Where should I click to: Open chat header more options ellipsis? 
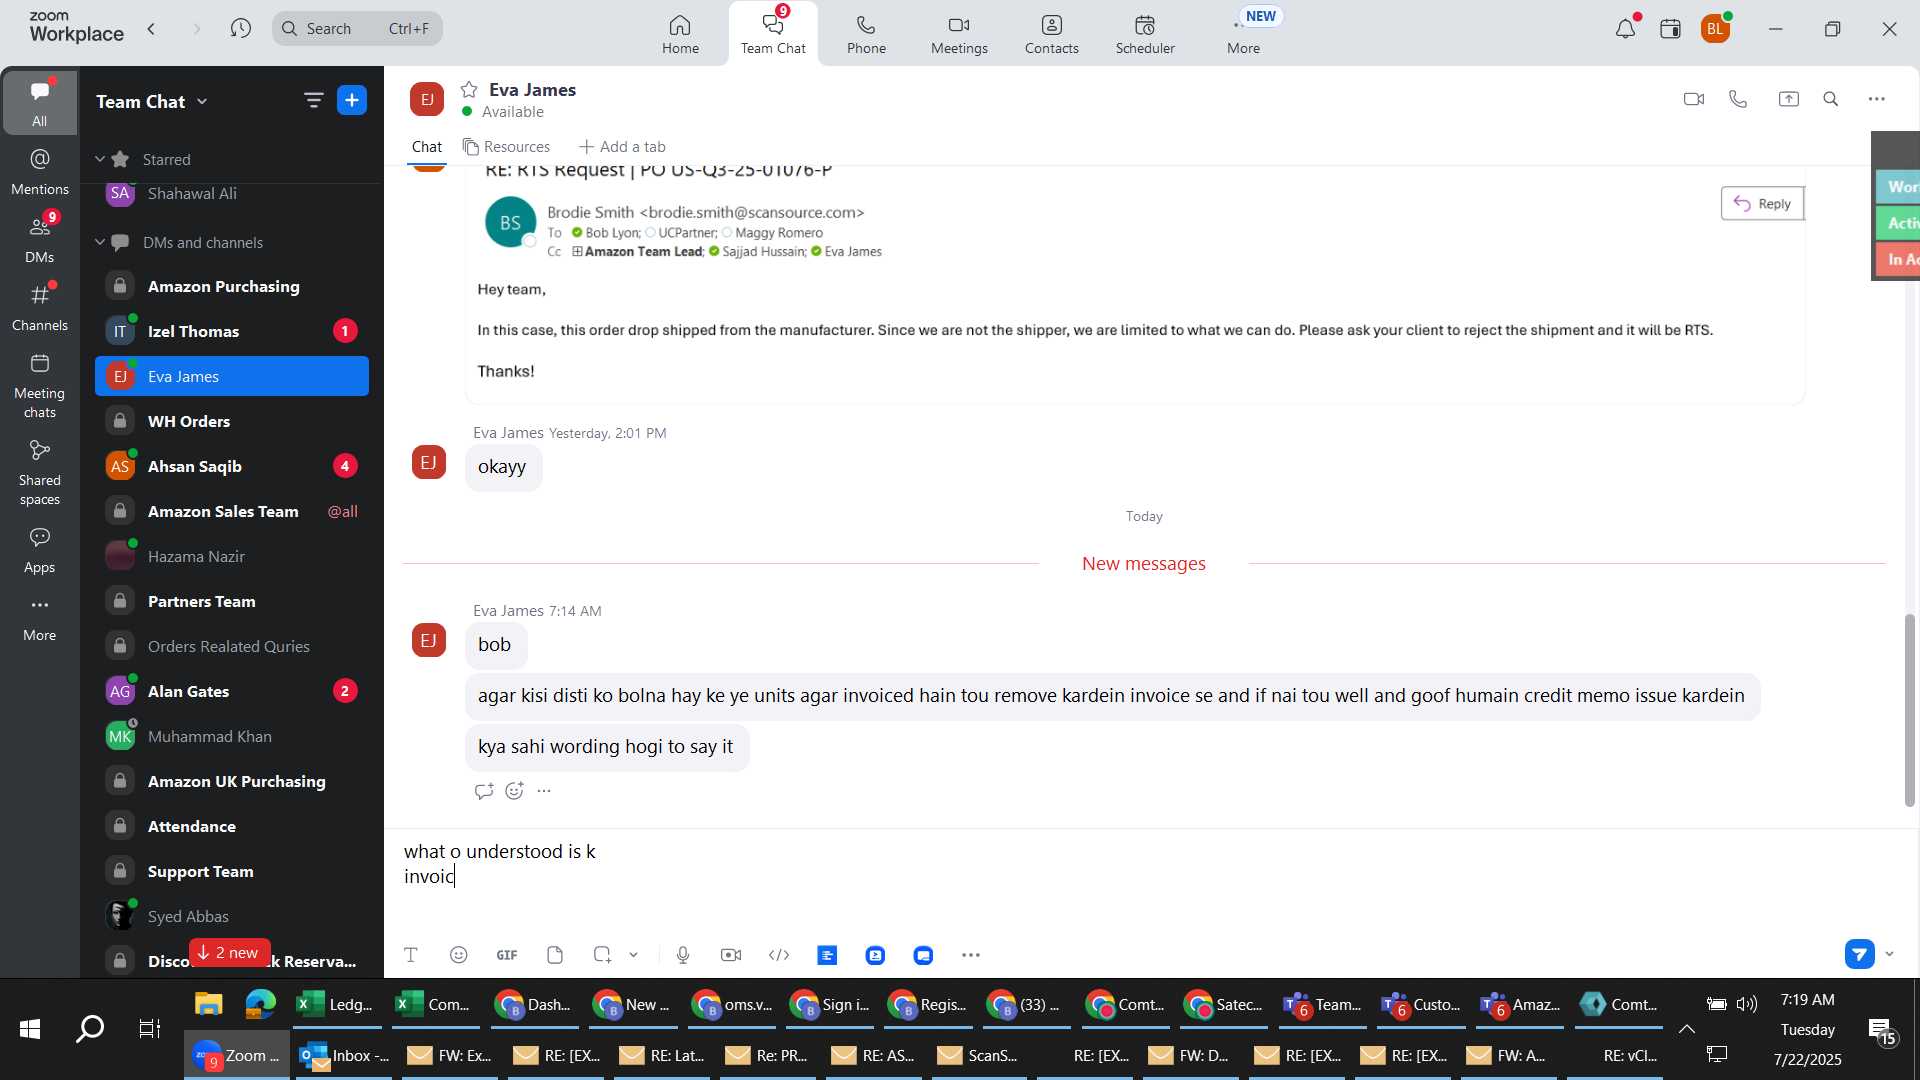[1877, 99]
